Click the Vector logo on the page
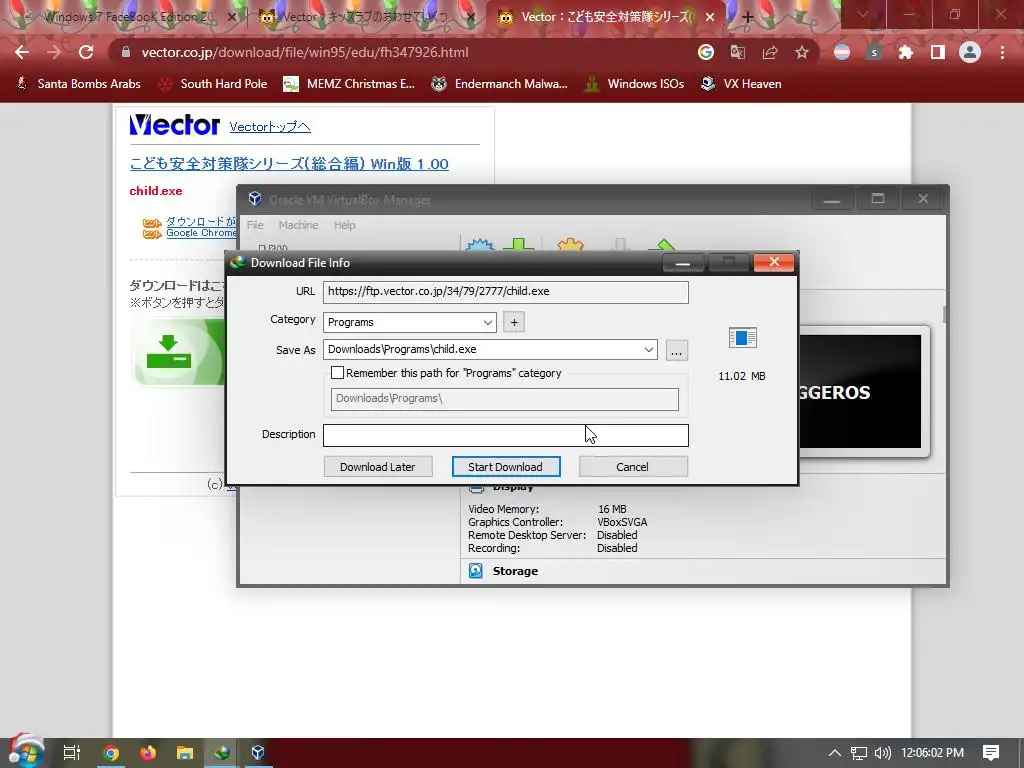This screenshot has height=768, width=1024. point(174,125)
